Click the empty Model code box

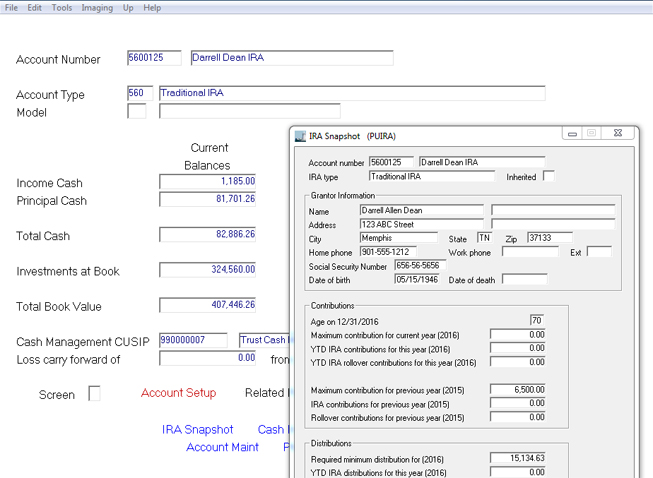pyautogui.click(x=137, y=111)
